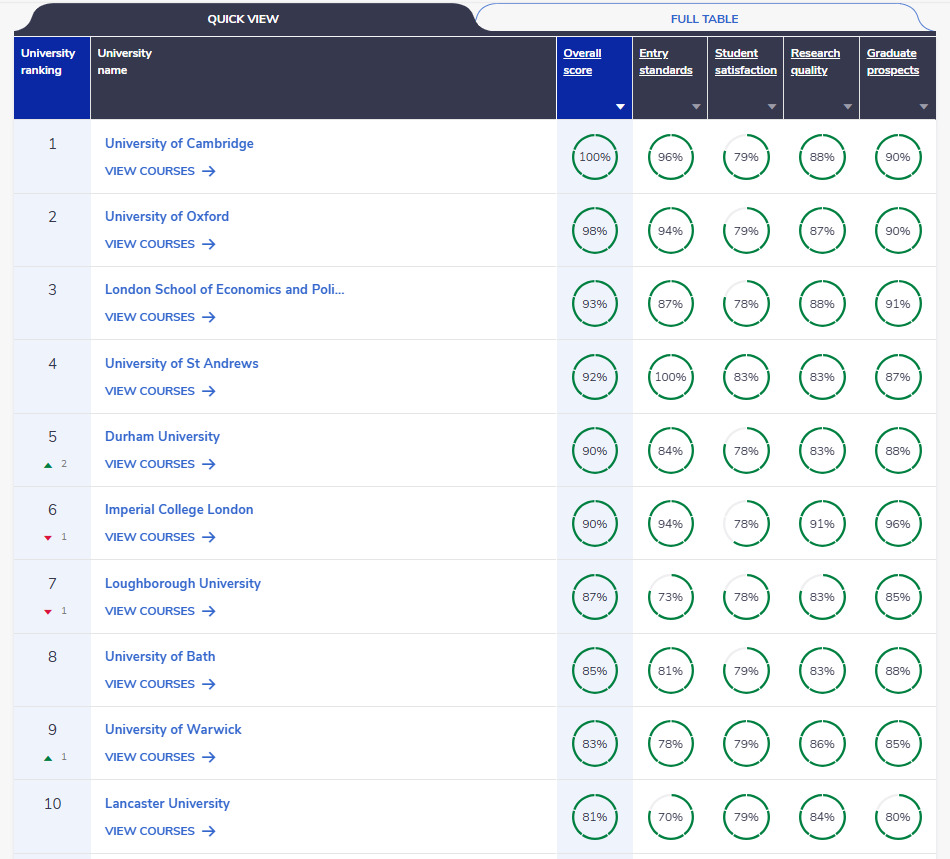
Task: Click Loughborough's red down rank-change arrow
Action: (x=48, y=611)
